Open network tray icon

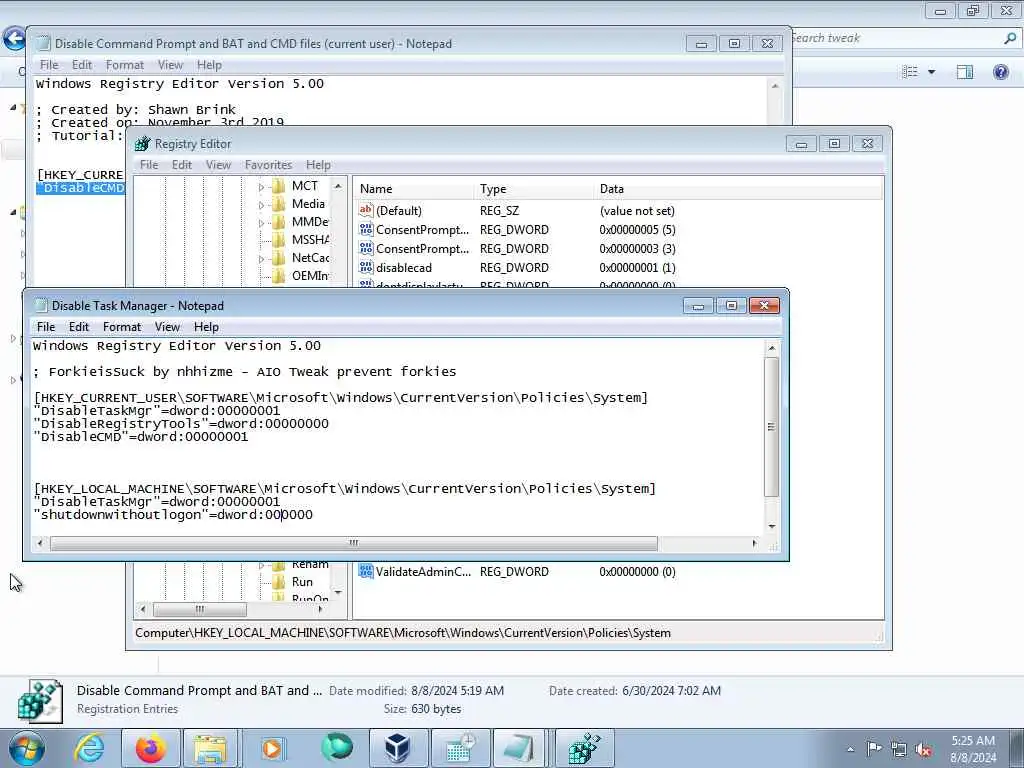coord(899,749)
